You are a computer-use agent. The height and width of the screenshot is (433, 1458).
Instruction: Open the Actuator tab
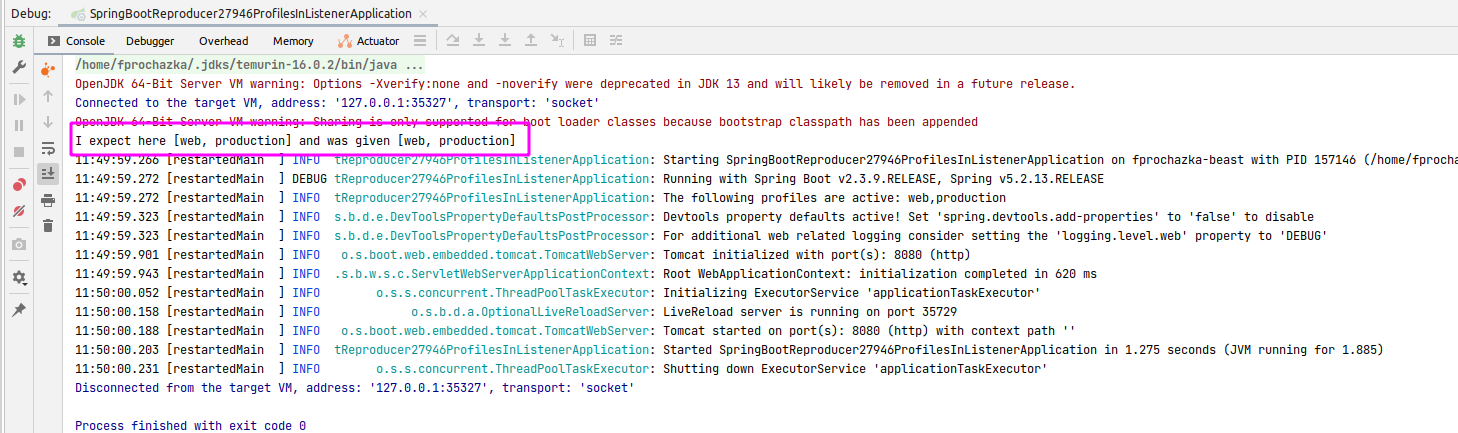pos(369,41)
